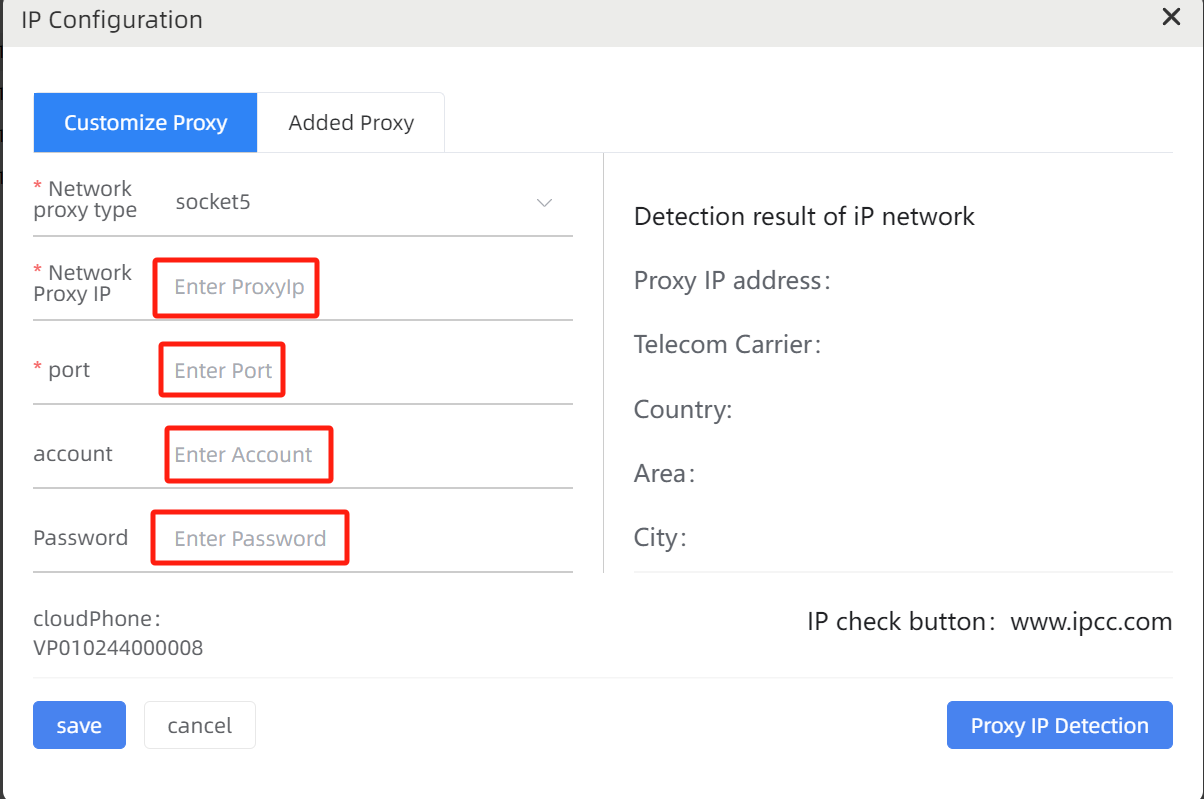
Task: Run Proxy IP Detection
Action: 1059,726
